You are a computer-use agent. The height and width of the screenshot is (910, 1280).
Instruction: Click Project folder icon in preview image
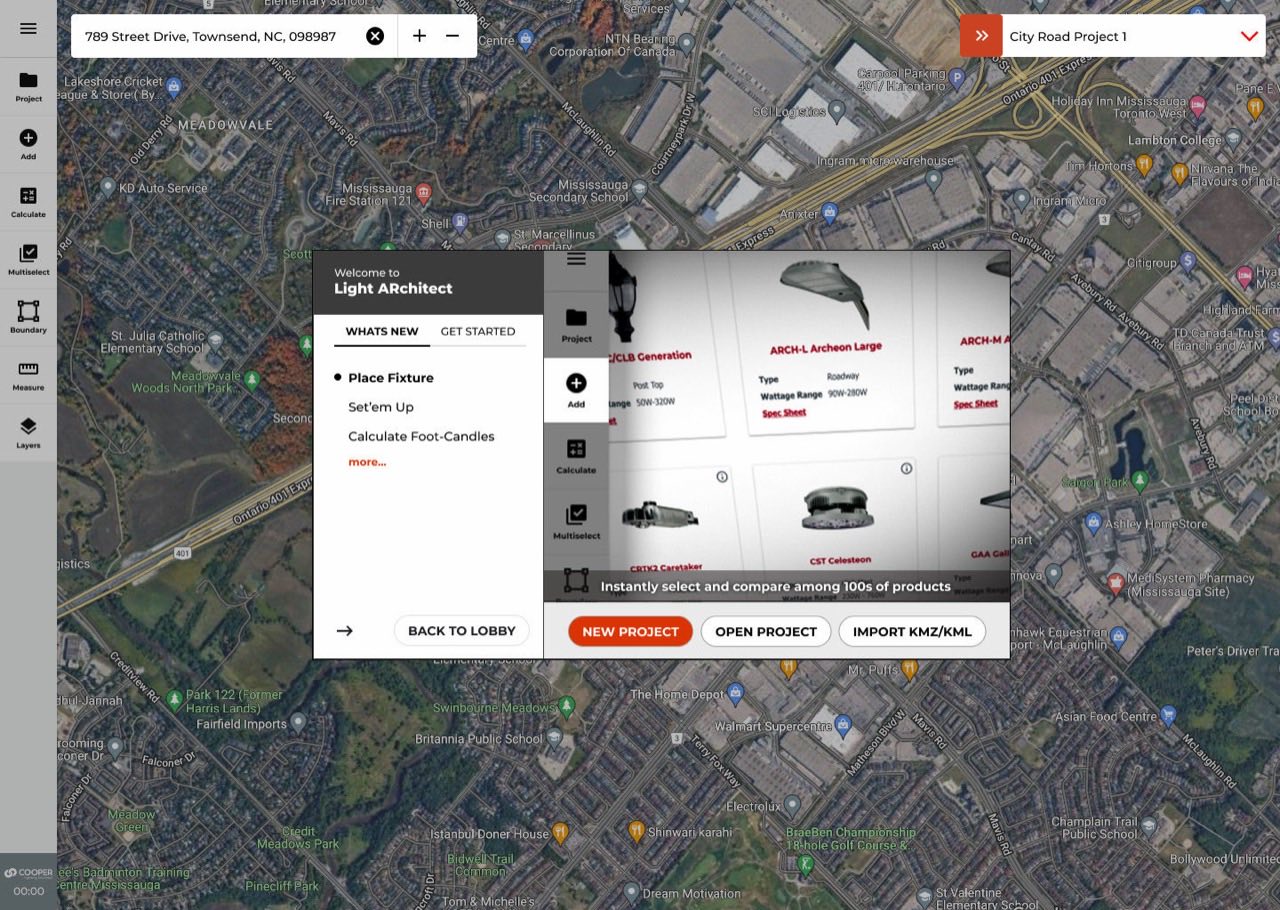[576, 325]
